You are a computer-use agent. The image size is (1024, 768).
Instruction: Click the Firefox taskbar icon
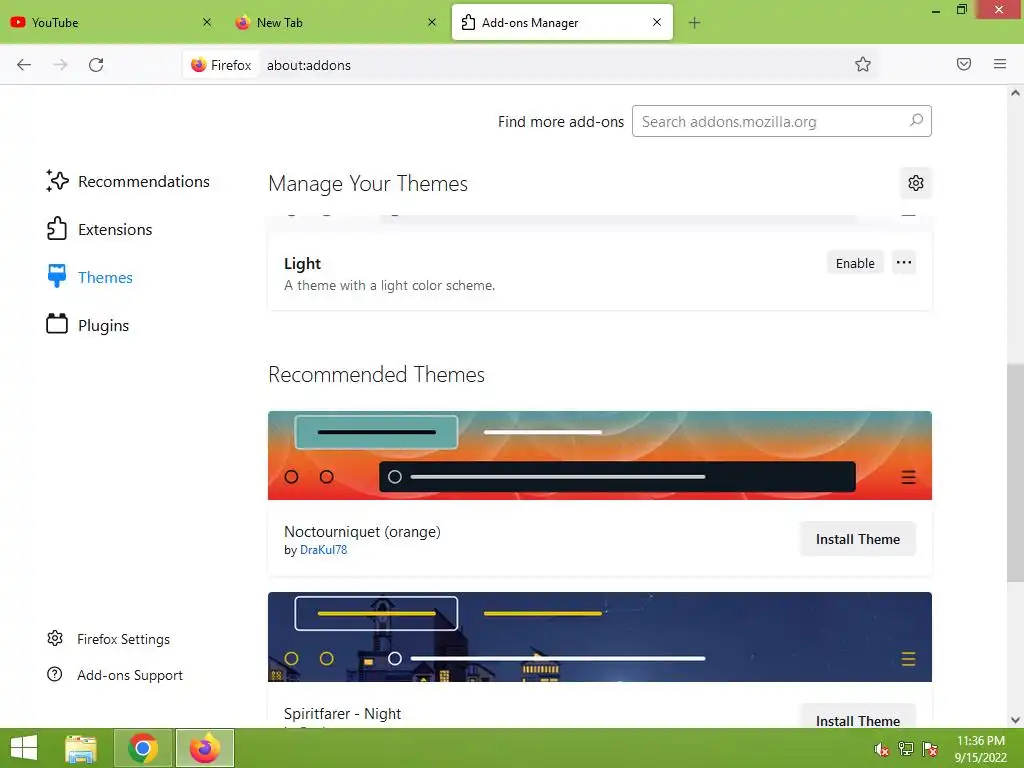coord(204,748)
